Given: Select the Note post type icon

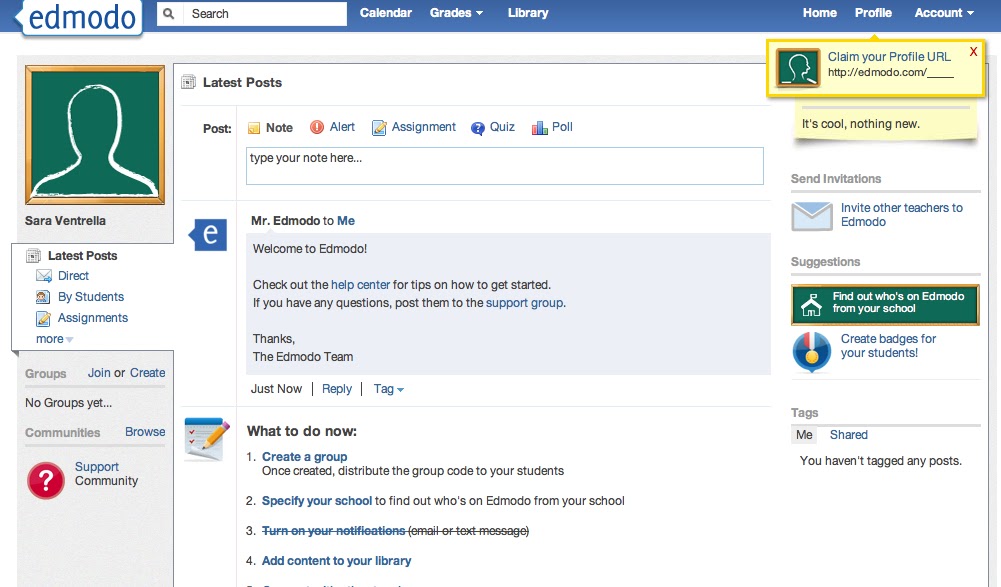Looking at the screenshot, I should tap(252, 127).
